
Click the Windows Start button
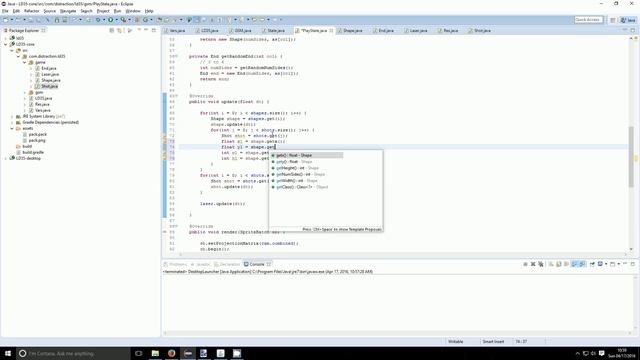point(7,353)
